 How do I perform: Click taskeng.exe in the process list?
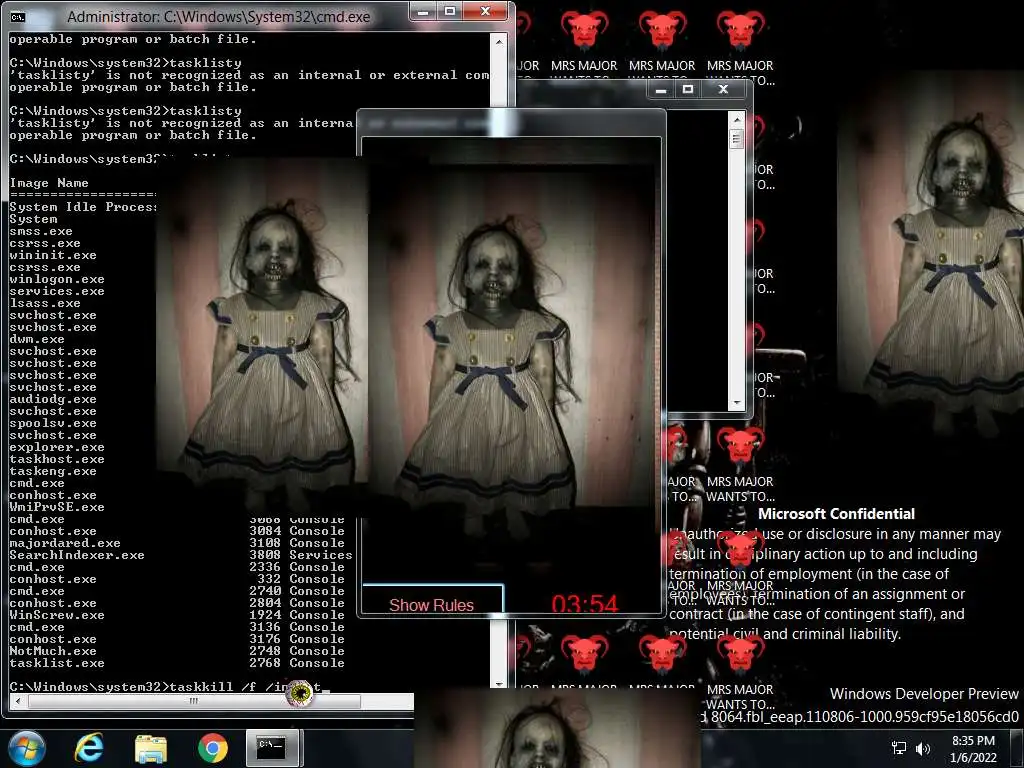(53, 471)
